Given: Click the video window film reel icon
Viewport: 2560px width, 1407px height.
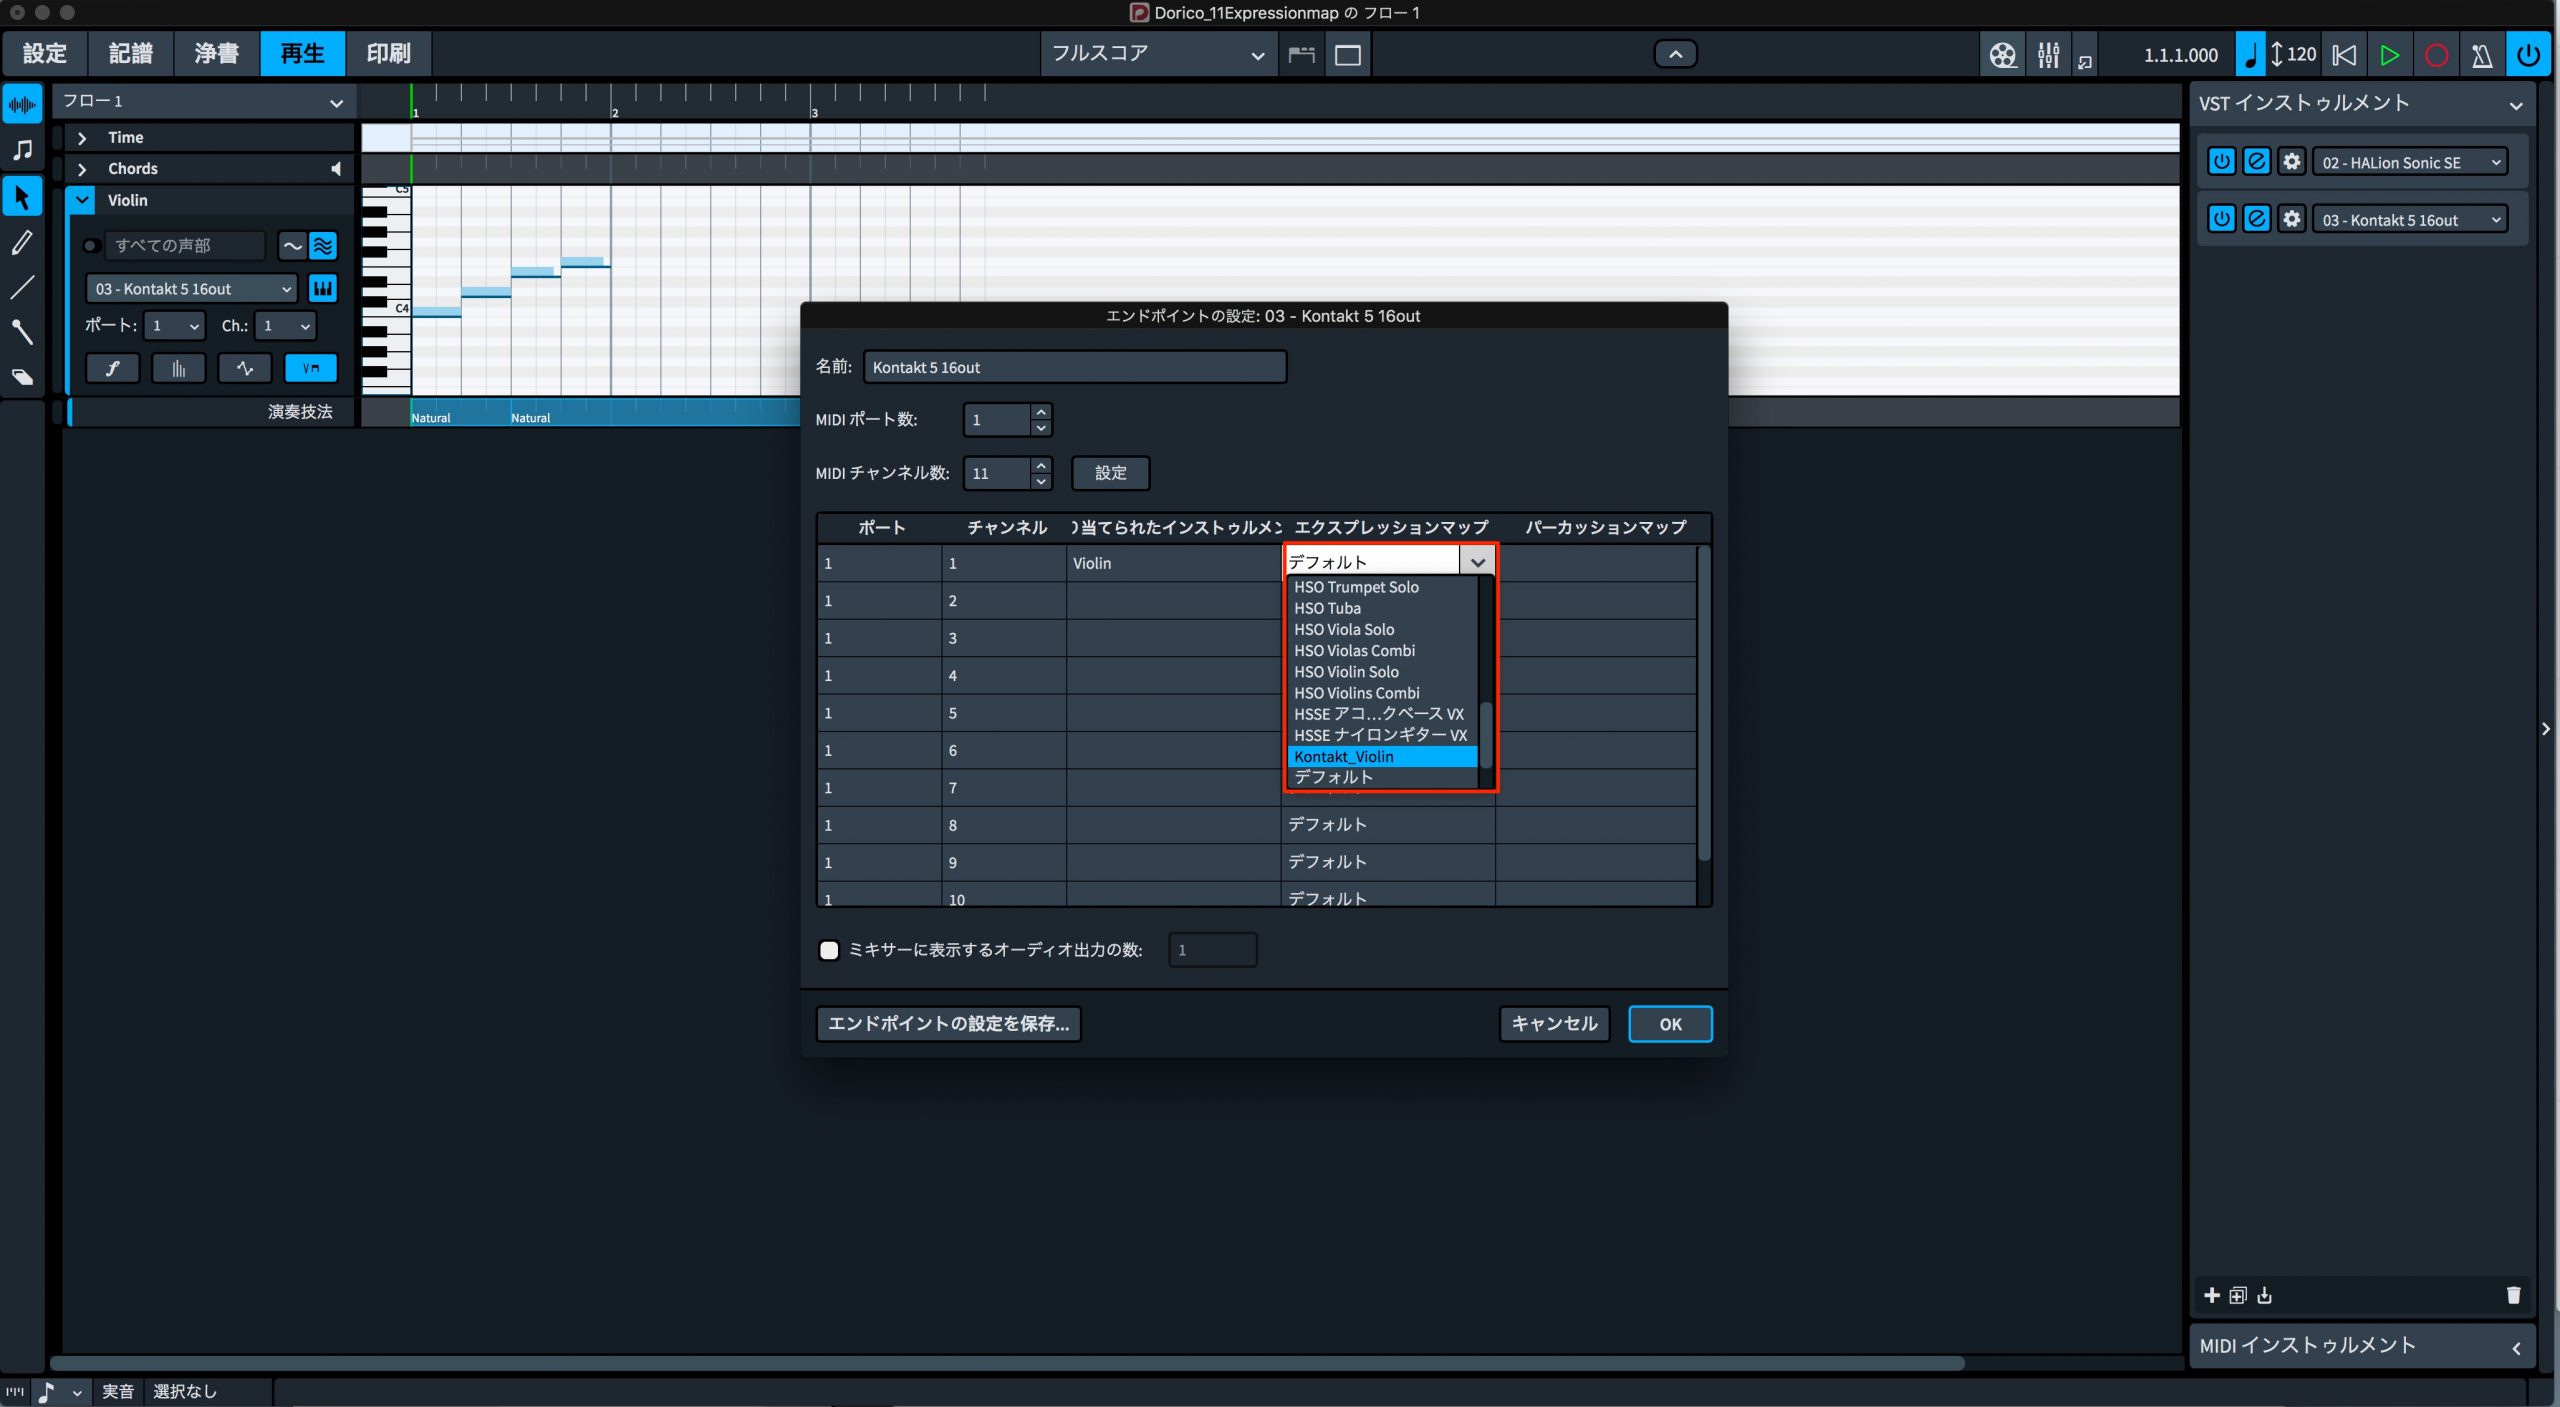Looking at the screenshot, I should point(2002,55).
